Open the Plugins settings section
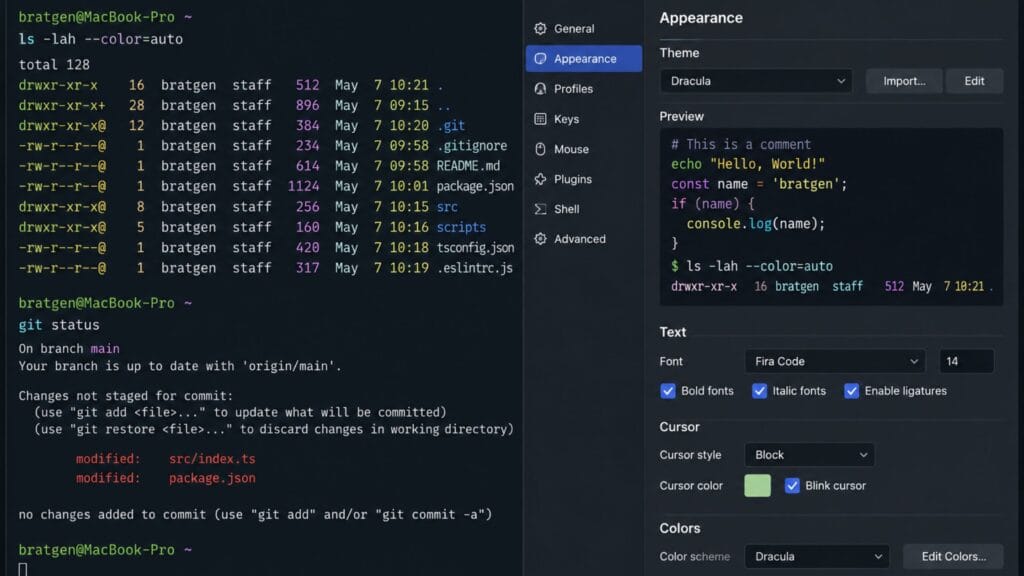 coord(584,179)
